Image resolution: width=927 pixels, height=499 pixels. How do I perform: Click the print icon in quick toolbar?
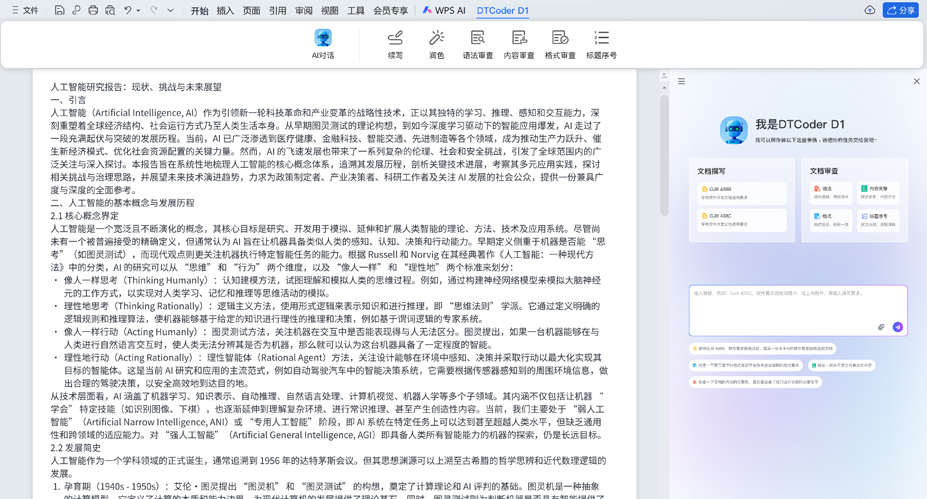(93, 10)
